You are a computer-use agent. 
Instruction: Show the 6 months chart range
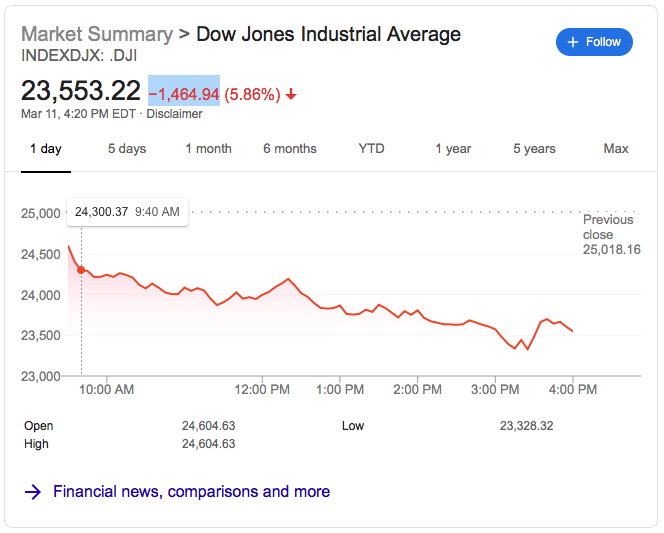290,149
